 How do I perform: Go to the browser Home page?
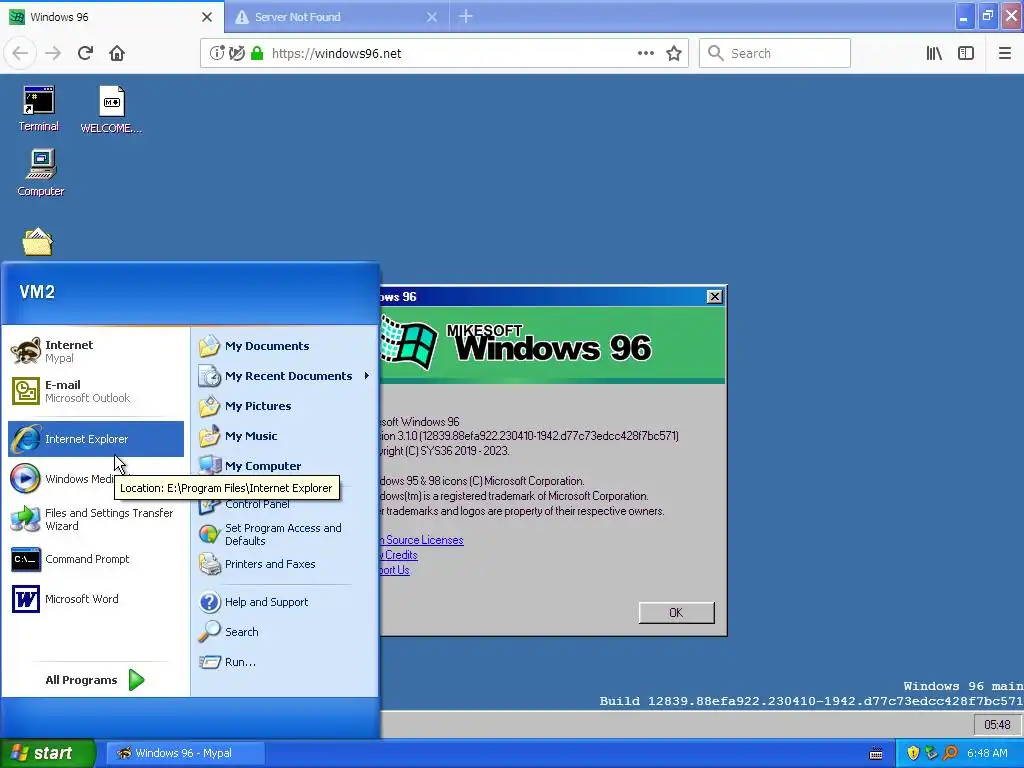pyautogui.click(x=117, y=53)
